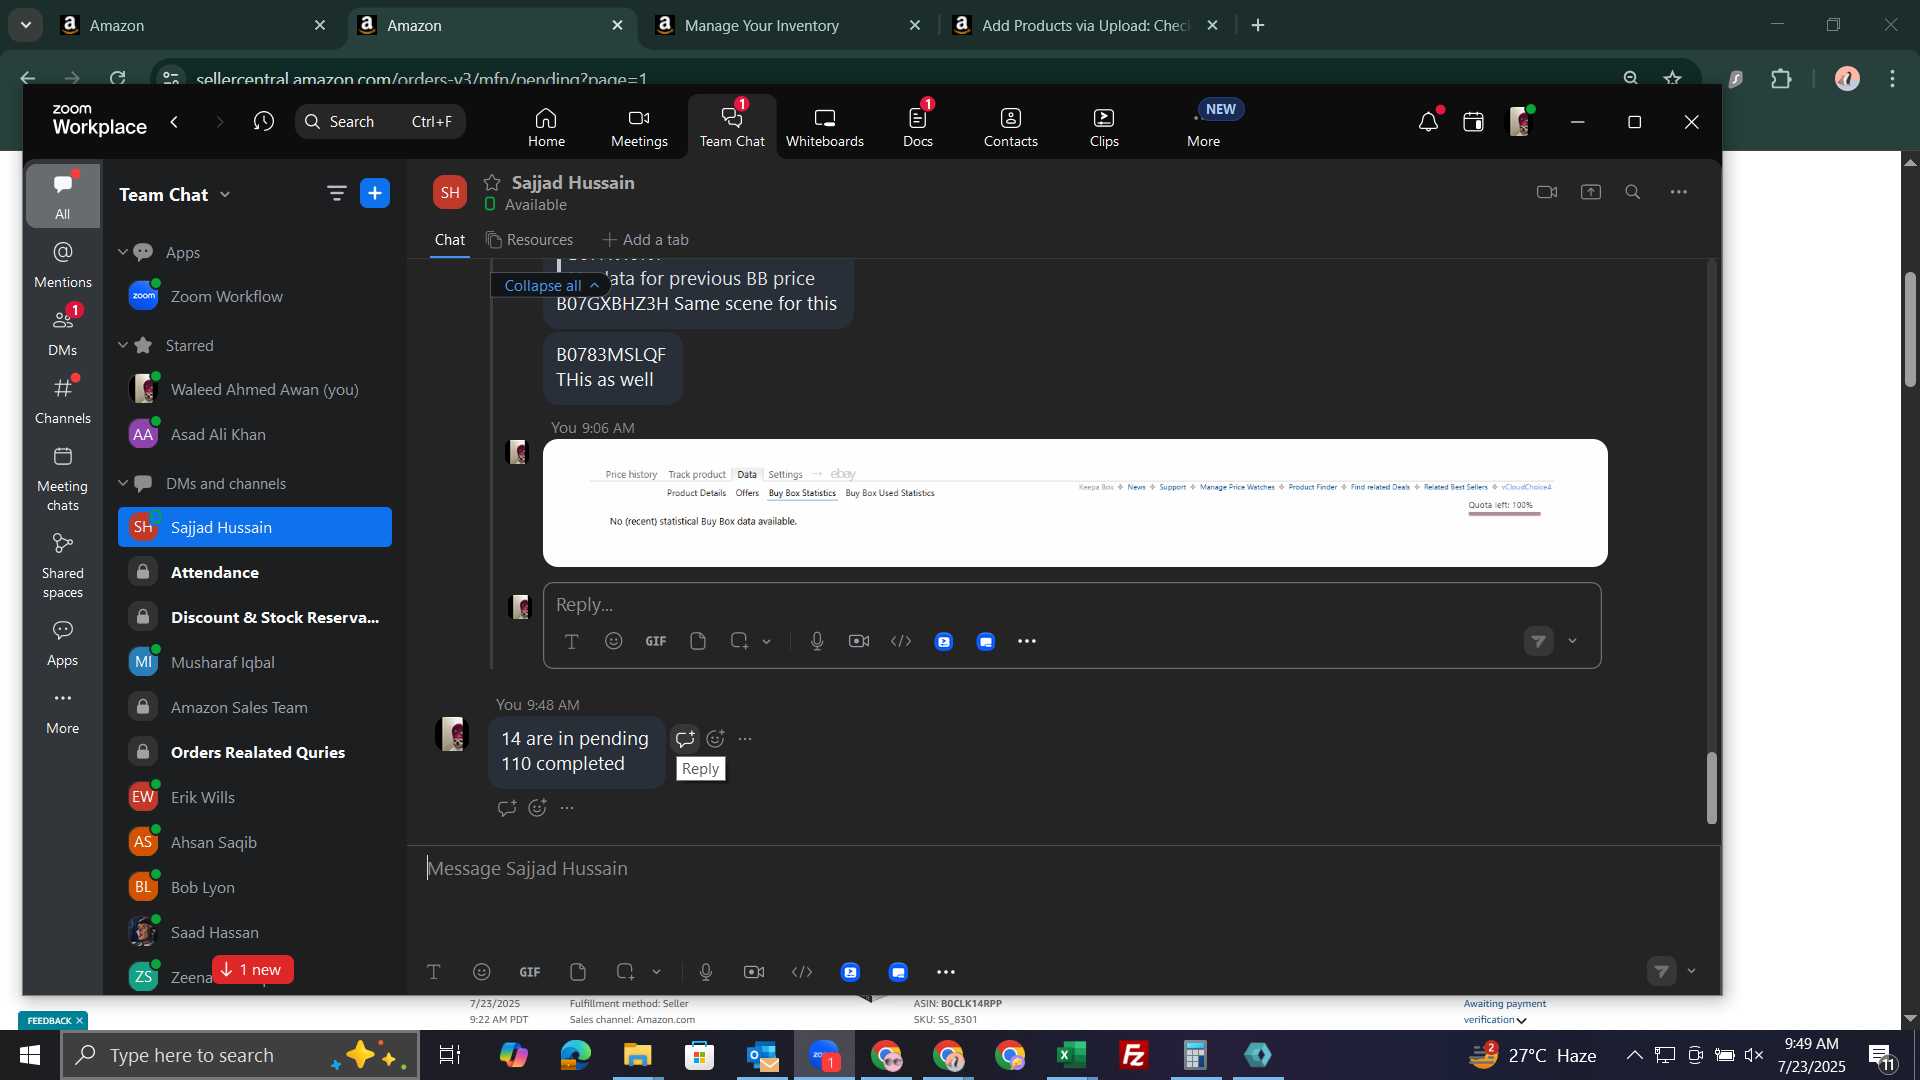This screenshot has height=1080, width=1920.
Task: Search within this chat
Action: click(1633, 192)
